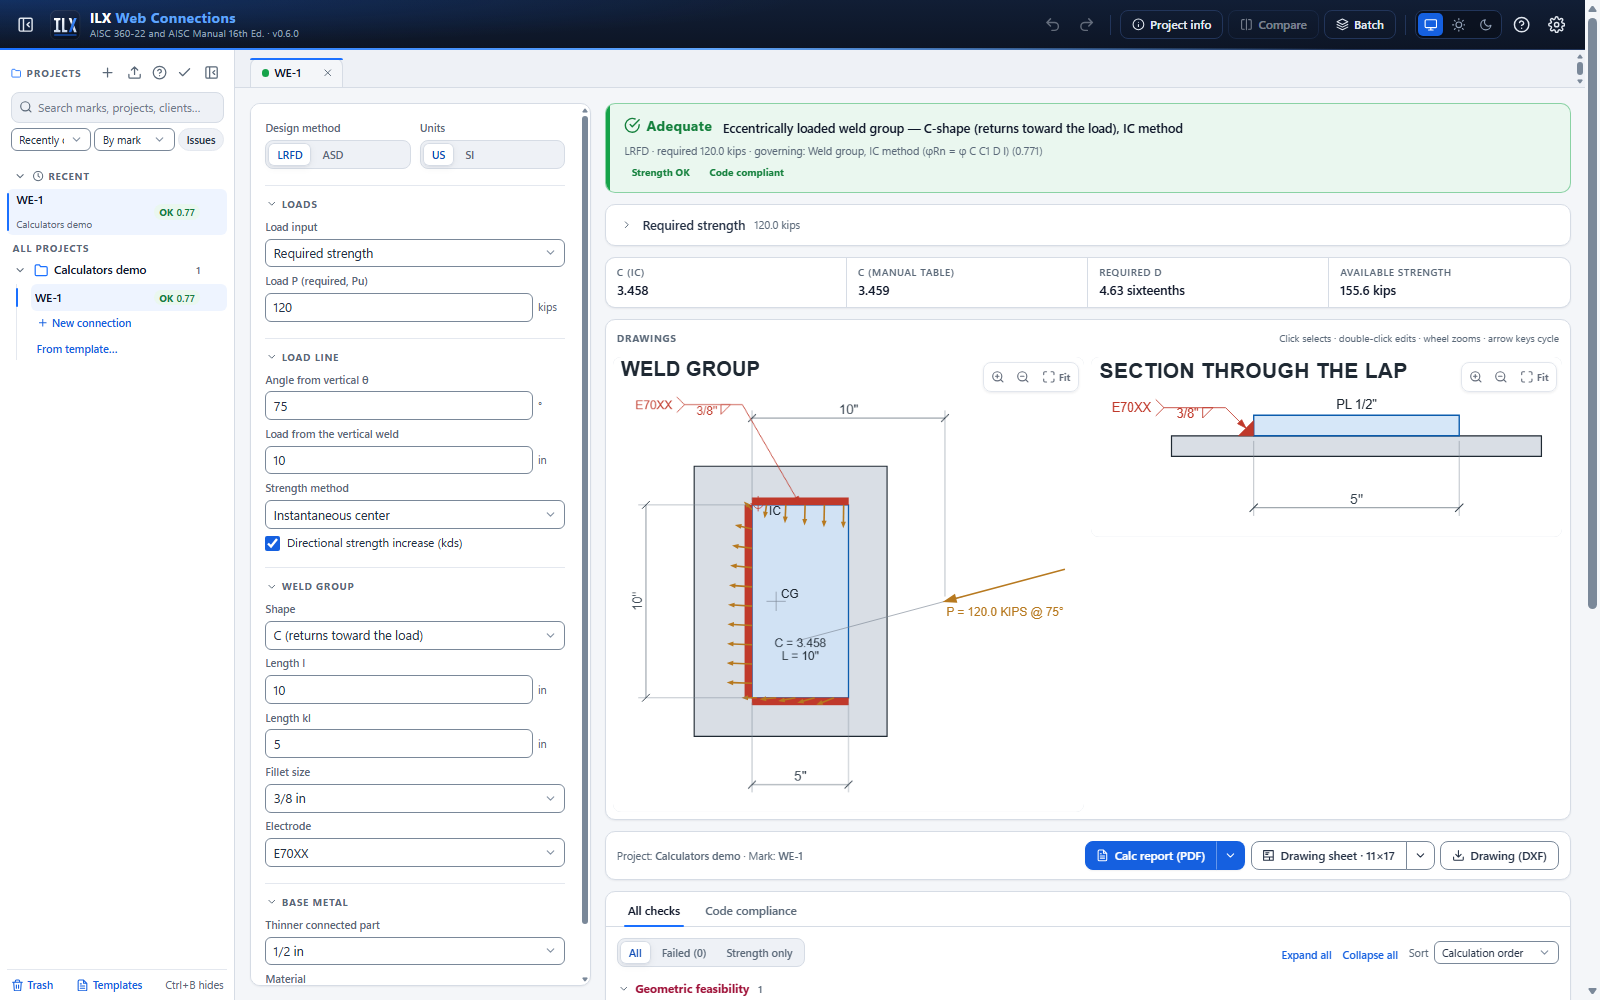Viewport: 1600px width, 1000px height.
Task: Uncheck Directional strength increase (kds)
Action: pyautogui.click(x=273, y=544)
